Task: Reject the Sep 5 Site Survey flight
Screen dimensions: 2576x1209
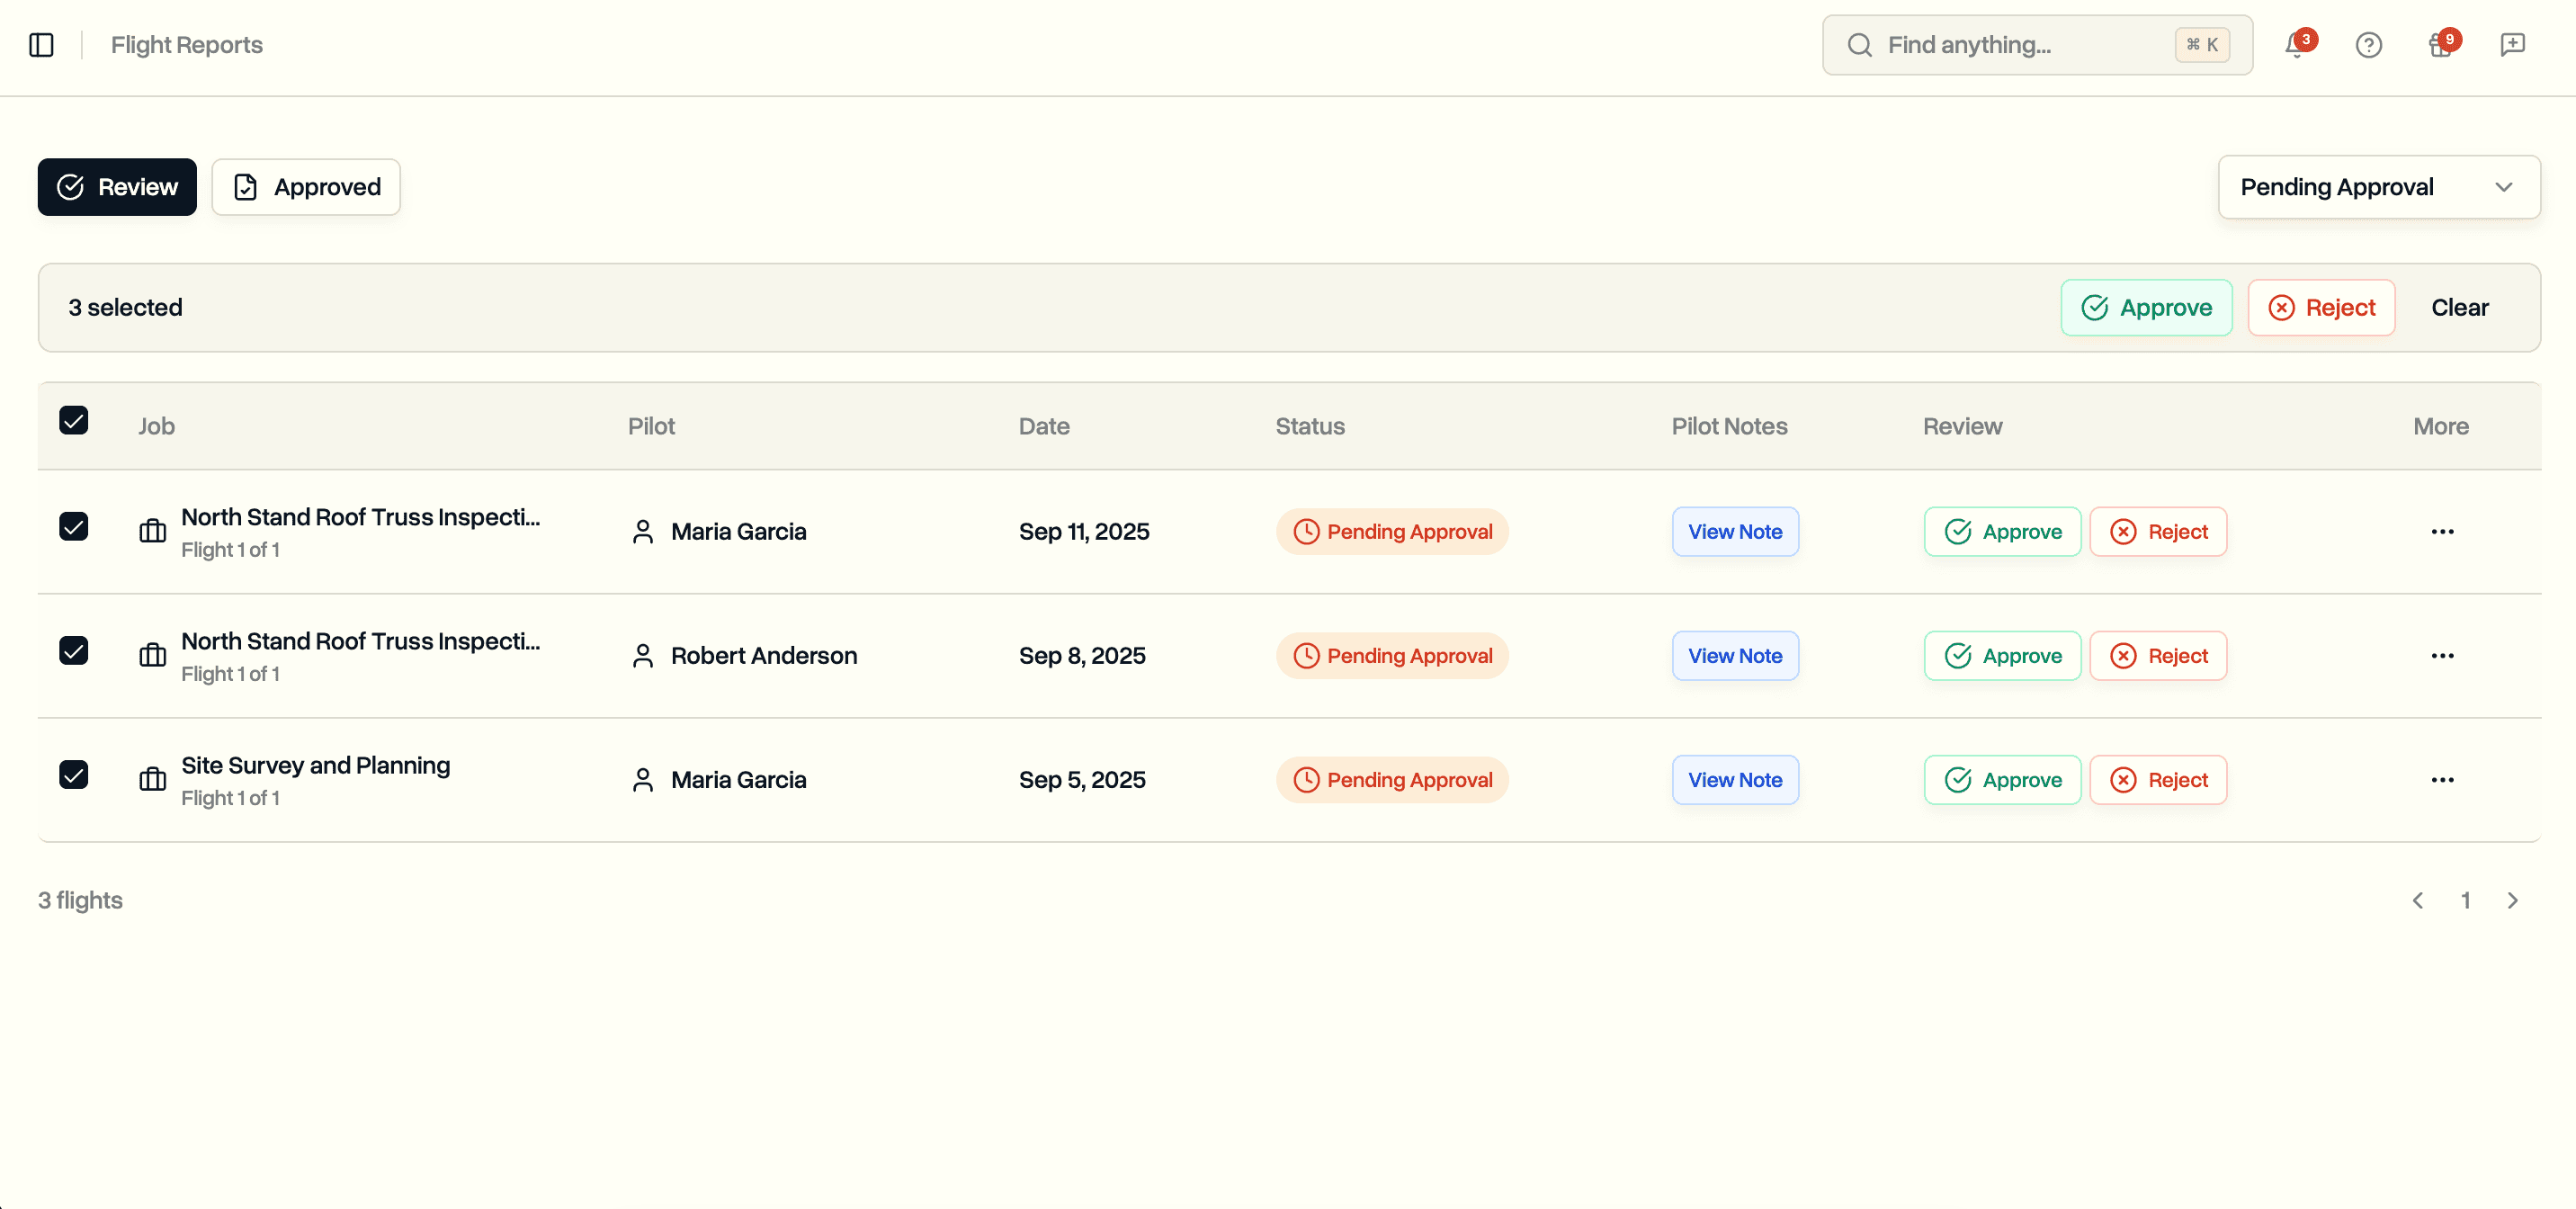Action: click(x=2157, y=780)
